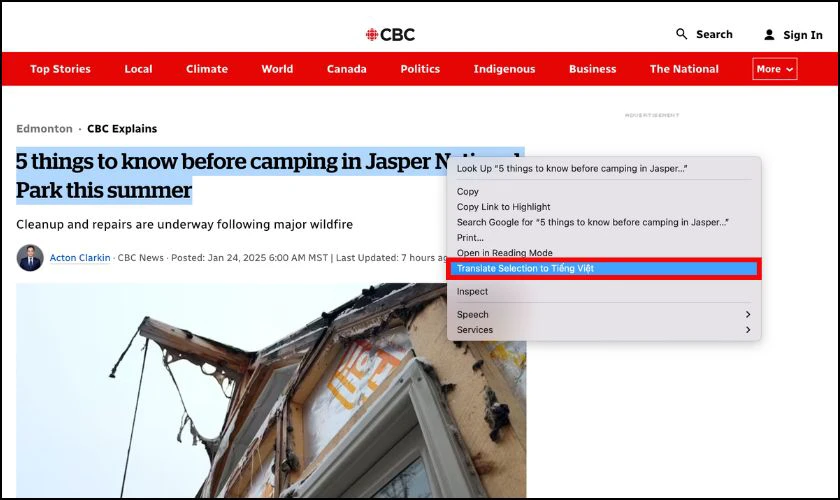840x500 pixels.
Task: Go to the Politics section
Action: click(420, 69)
